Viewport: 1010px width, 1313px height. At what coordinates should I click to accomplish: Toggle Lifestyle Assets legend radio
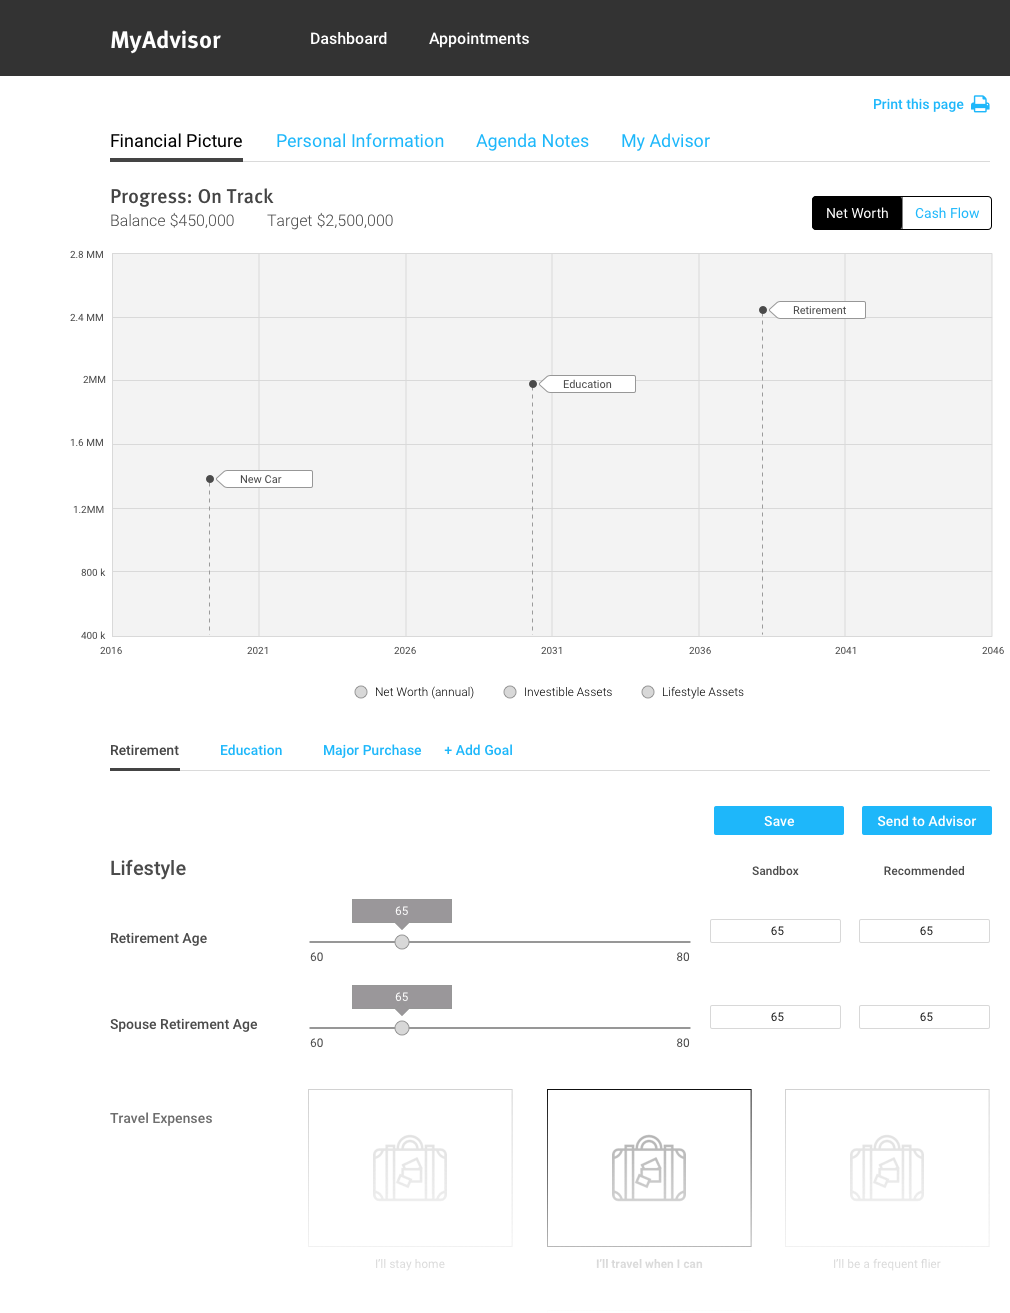[x=648, y=692]
